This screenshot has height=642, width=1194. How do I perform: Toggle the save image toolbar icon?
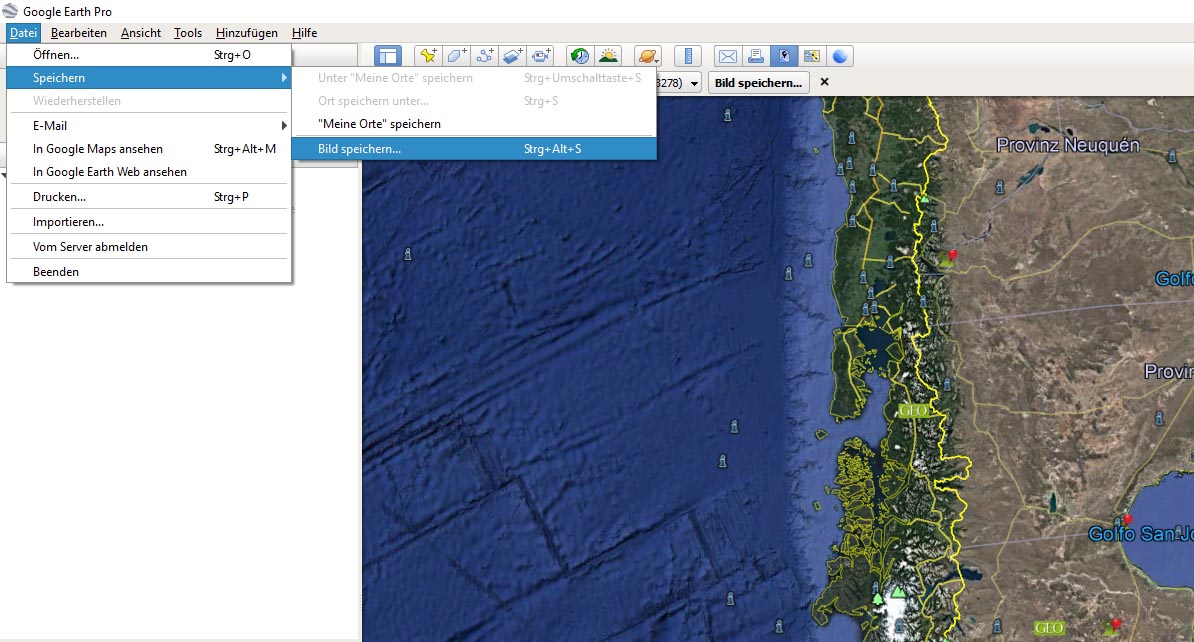tap(784, 56)
